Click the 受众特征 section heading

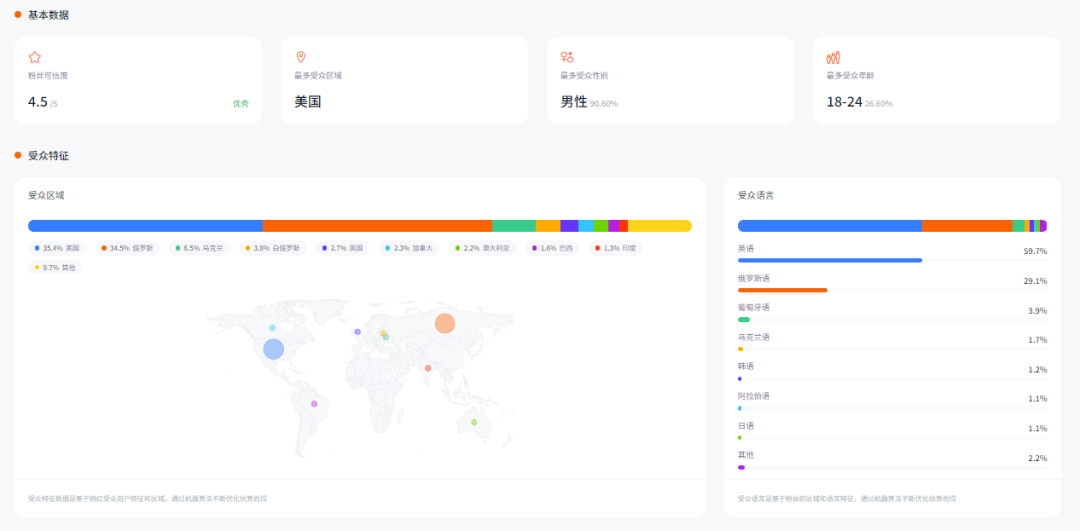[x=48, y=156]
